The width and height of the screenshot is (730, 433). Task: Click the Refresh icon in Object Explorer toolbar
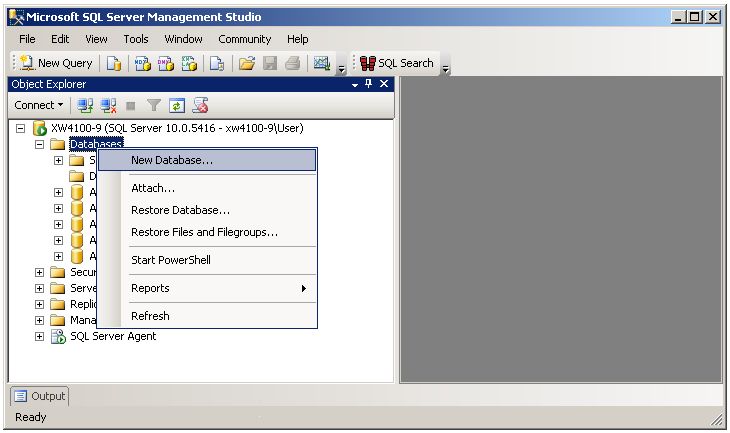pyautogui.click(x=177, y=106)
